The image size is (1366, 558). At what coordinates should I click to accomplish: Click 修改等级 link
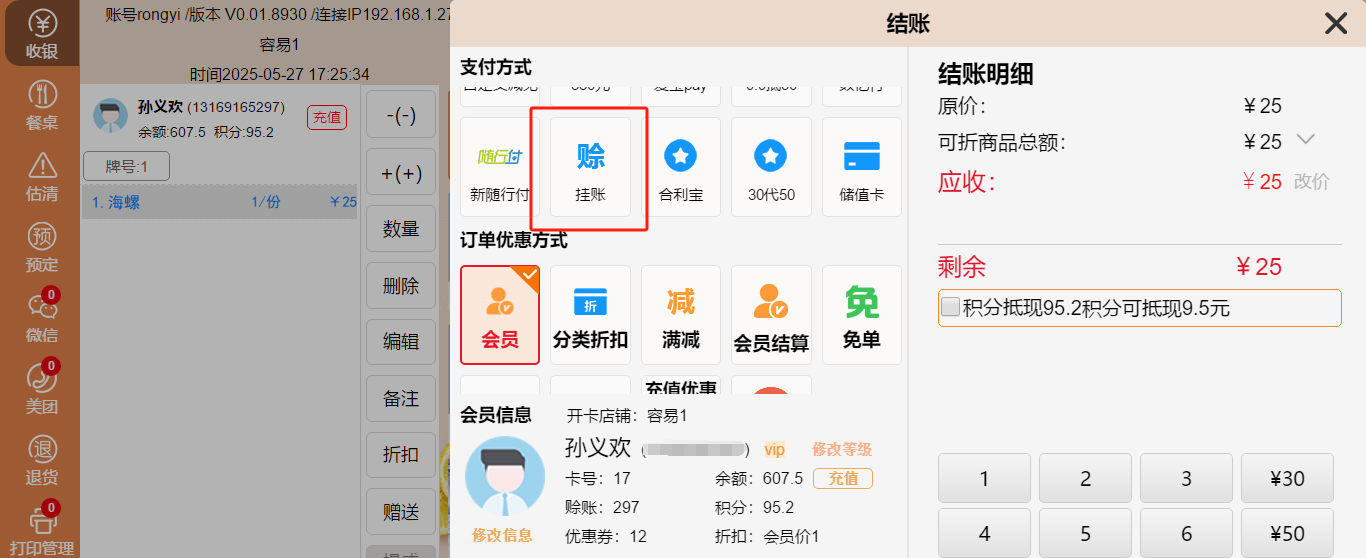point(842,449)
